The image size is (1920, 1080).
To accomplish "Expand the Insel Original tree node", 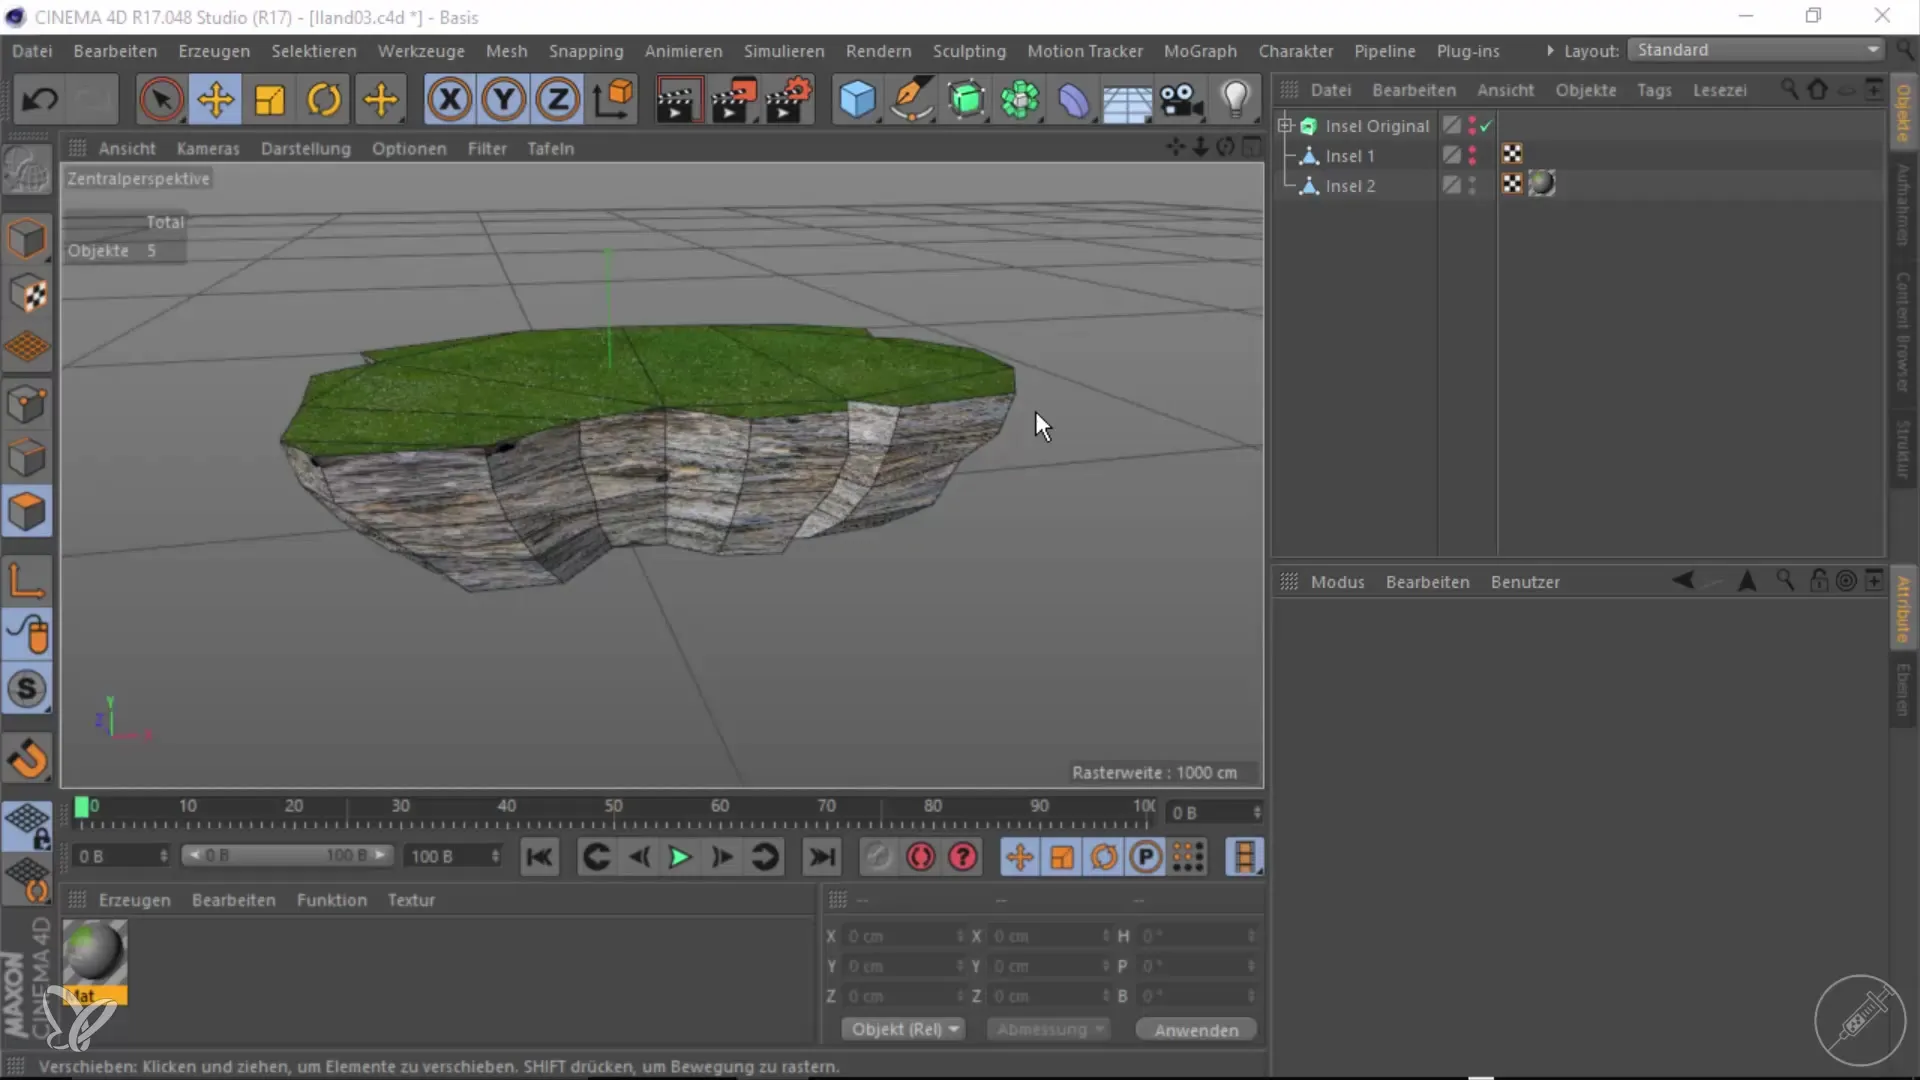I will [x=1285, y=125].
